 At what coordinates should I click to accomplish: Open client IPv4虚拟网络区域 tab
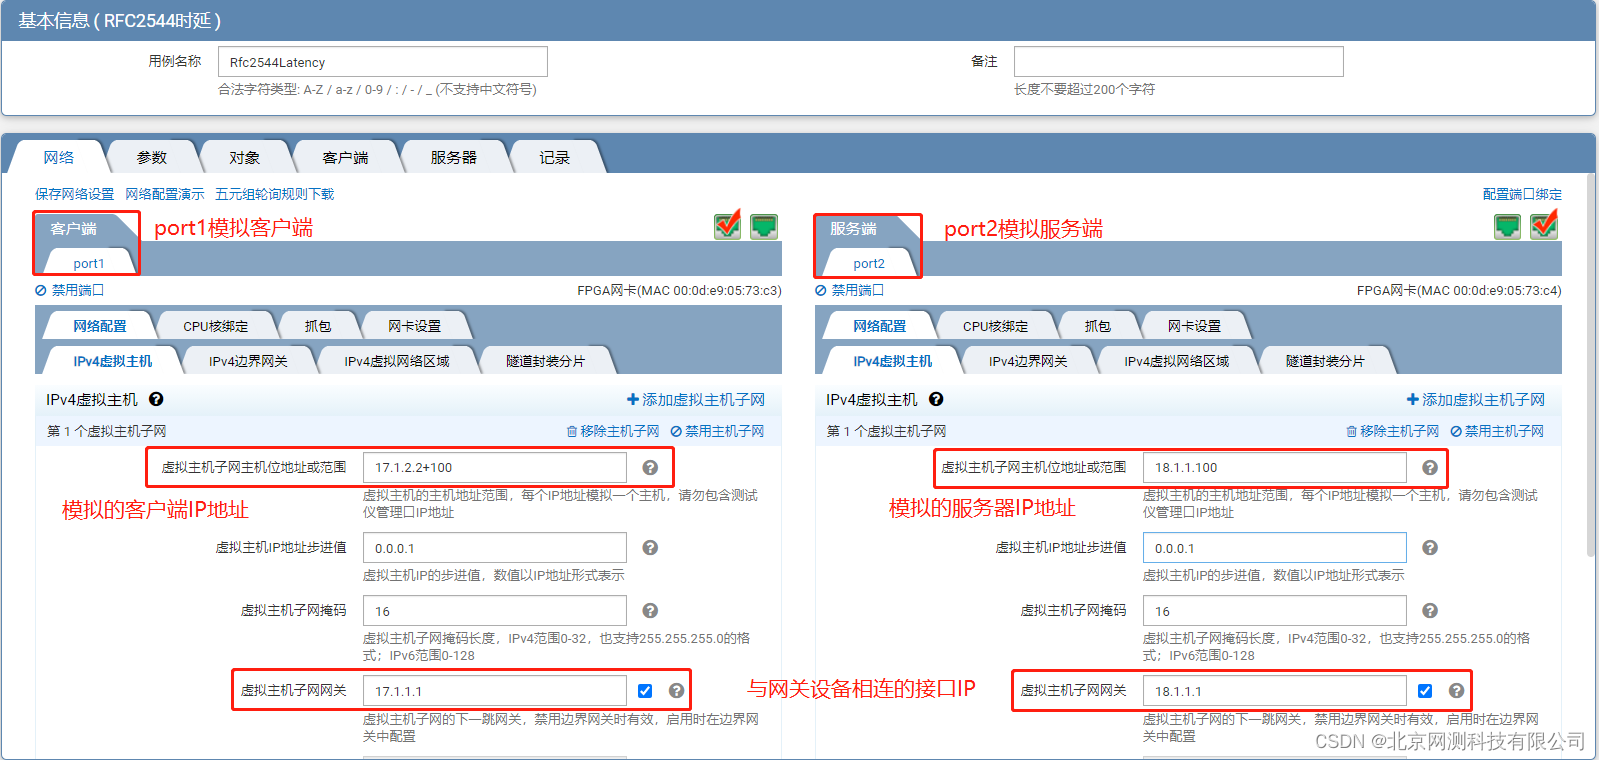(x=396, y=361)
